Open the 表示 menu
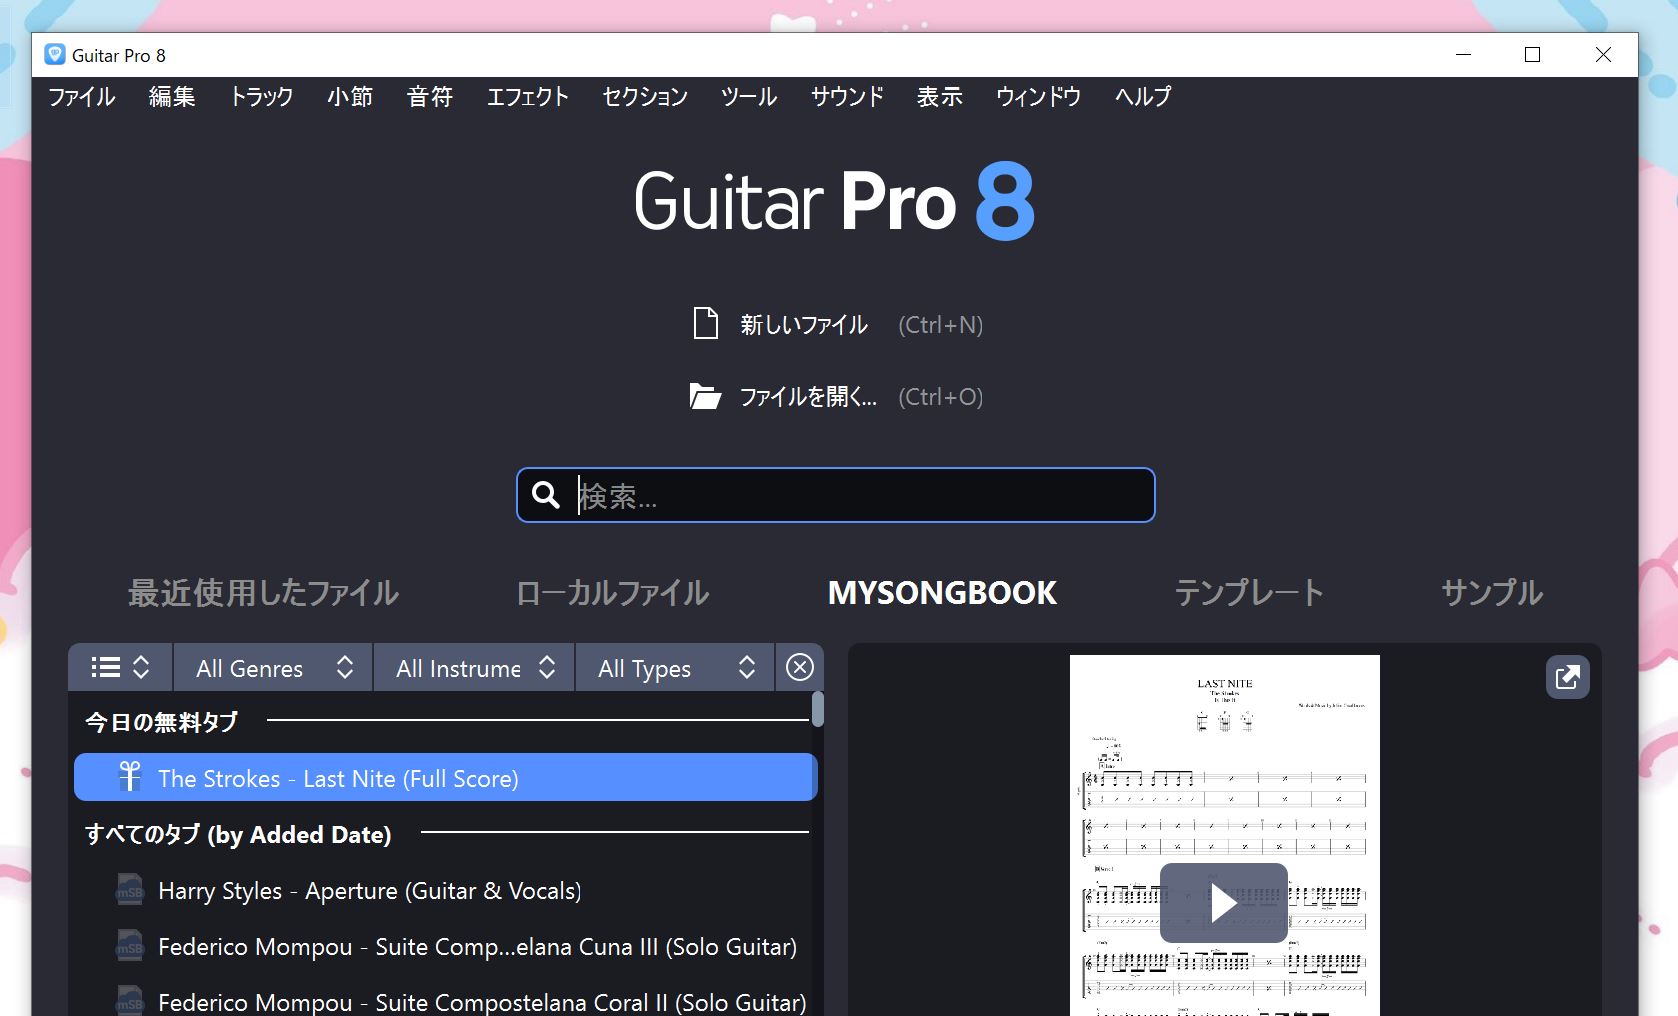Screen dimensions: 1678x1016 pos(940,97)
